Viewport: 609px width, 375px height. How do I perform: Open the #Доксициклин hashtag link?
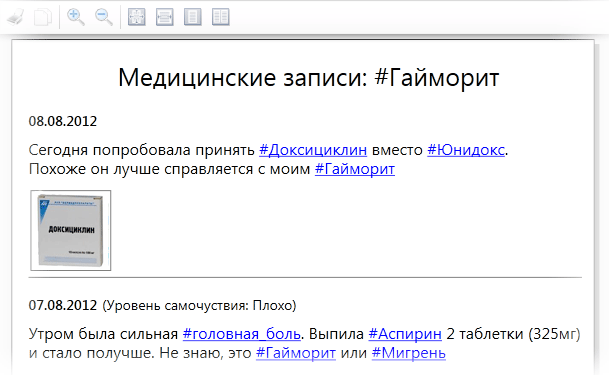(313, 150)
